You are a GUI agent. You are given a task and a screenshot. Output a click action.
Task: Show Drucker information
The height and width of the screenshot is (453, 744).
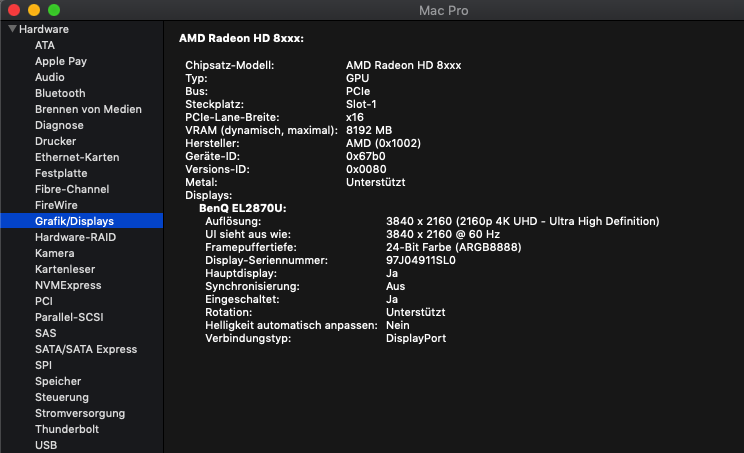[x=55, y=141]
